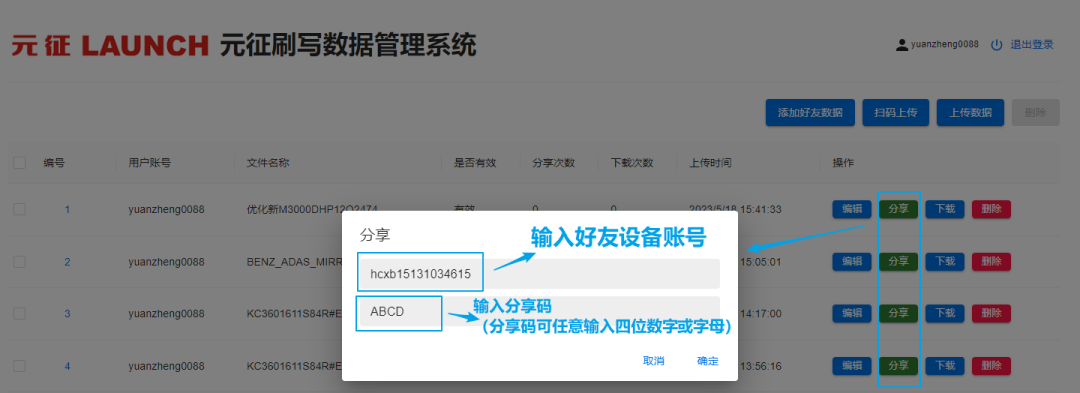Click the 上传数据 upload button
1080x393 pixels.
[x=970, y=113]
